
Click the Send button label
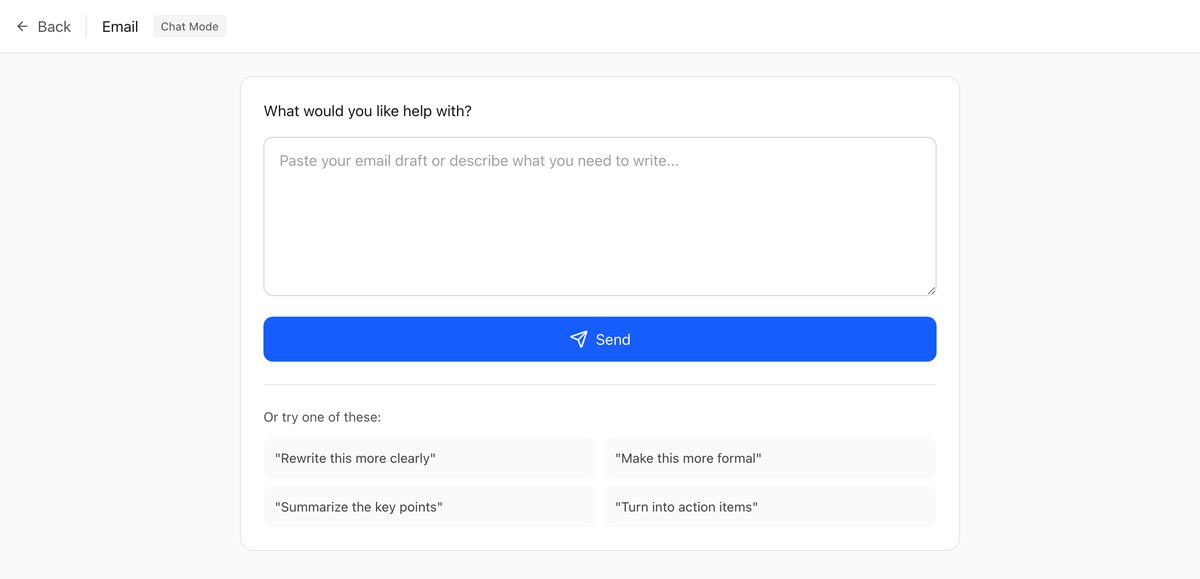point(613,339)
